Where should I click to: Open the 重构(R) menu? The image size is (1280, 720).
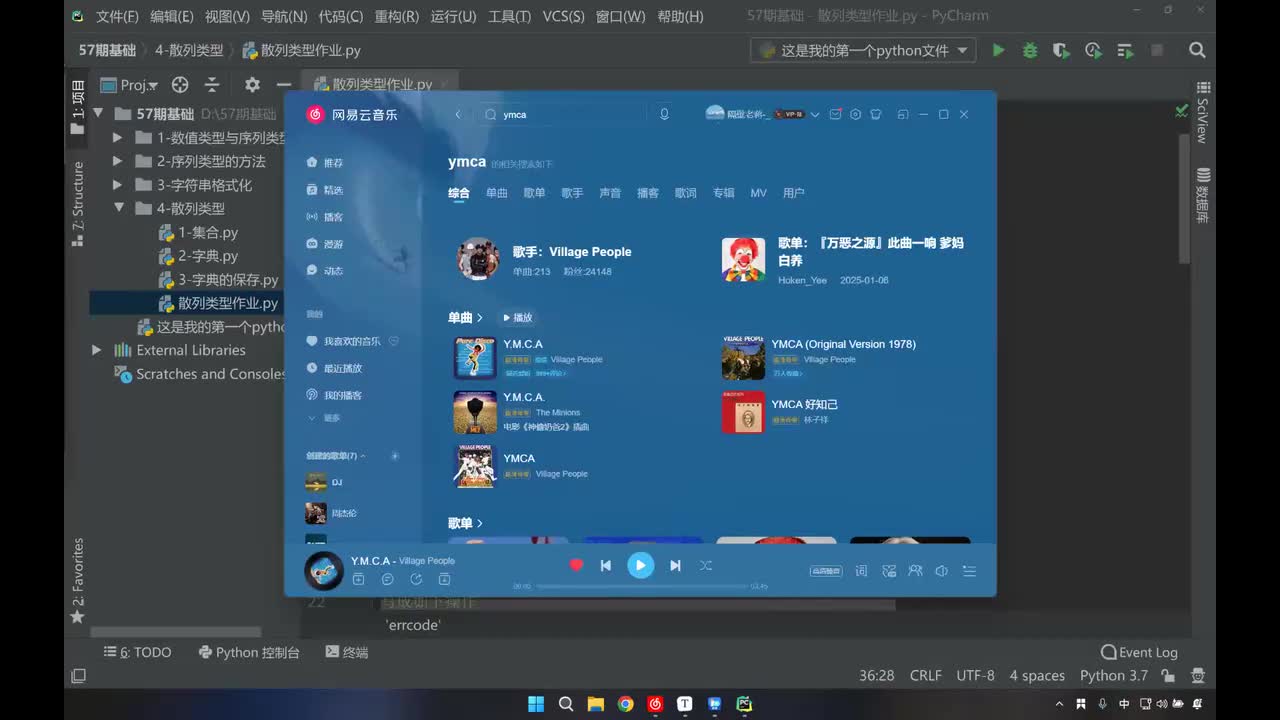click(397, 16)
